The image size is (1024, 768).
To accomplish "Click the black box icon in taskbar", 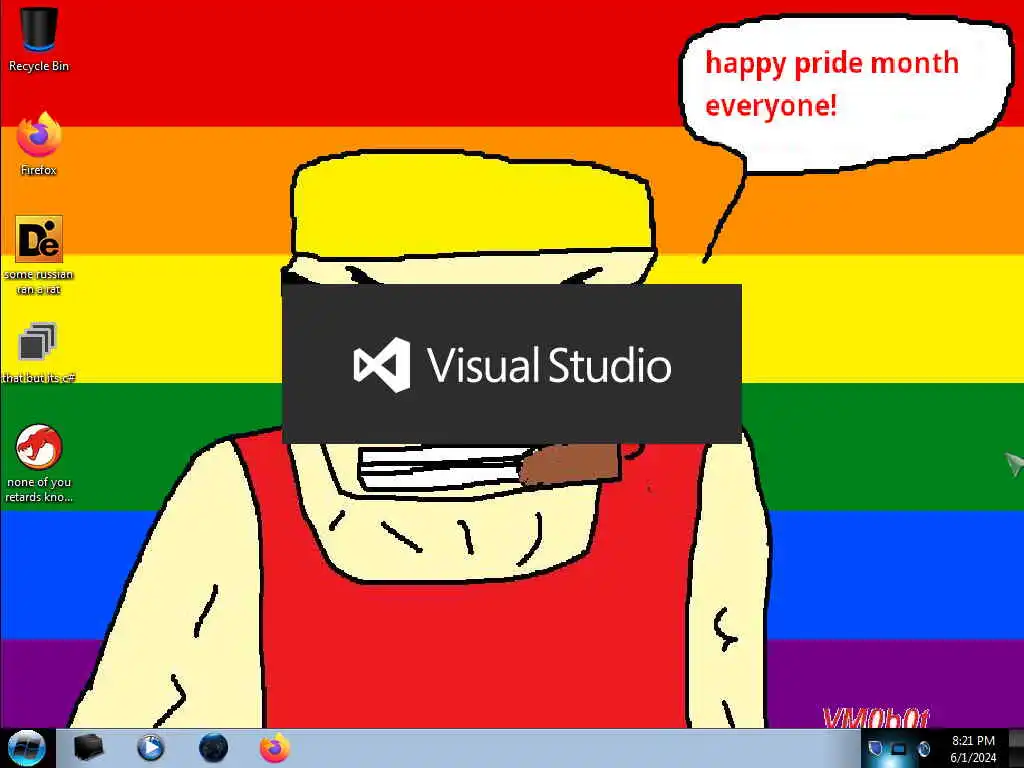I will [88, 748].
